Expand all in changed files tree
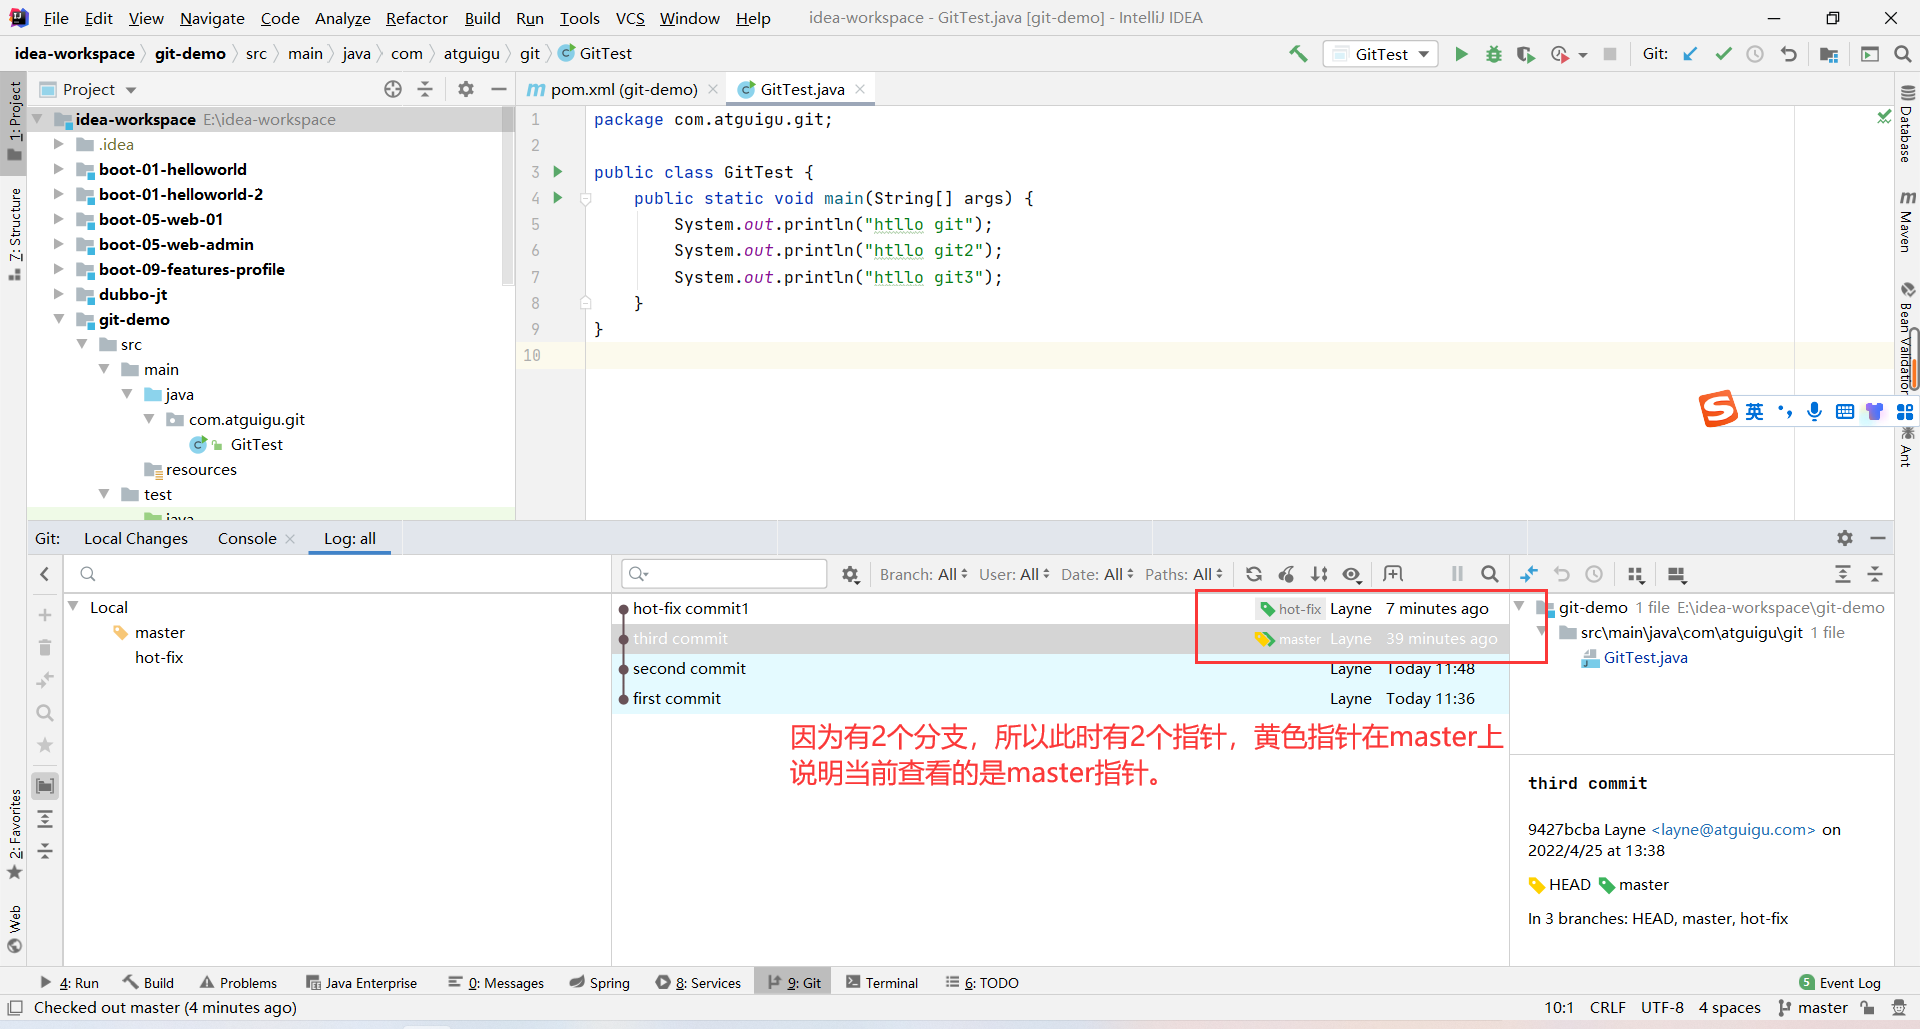 [x=1843, y=574]
